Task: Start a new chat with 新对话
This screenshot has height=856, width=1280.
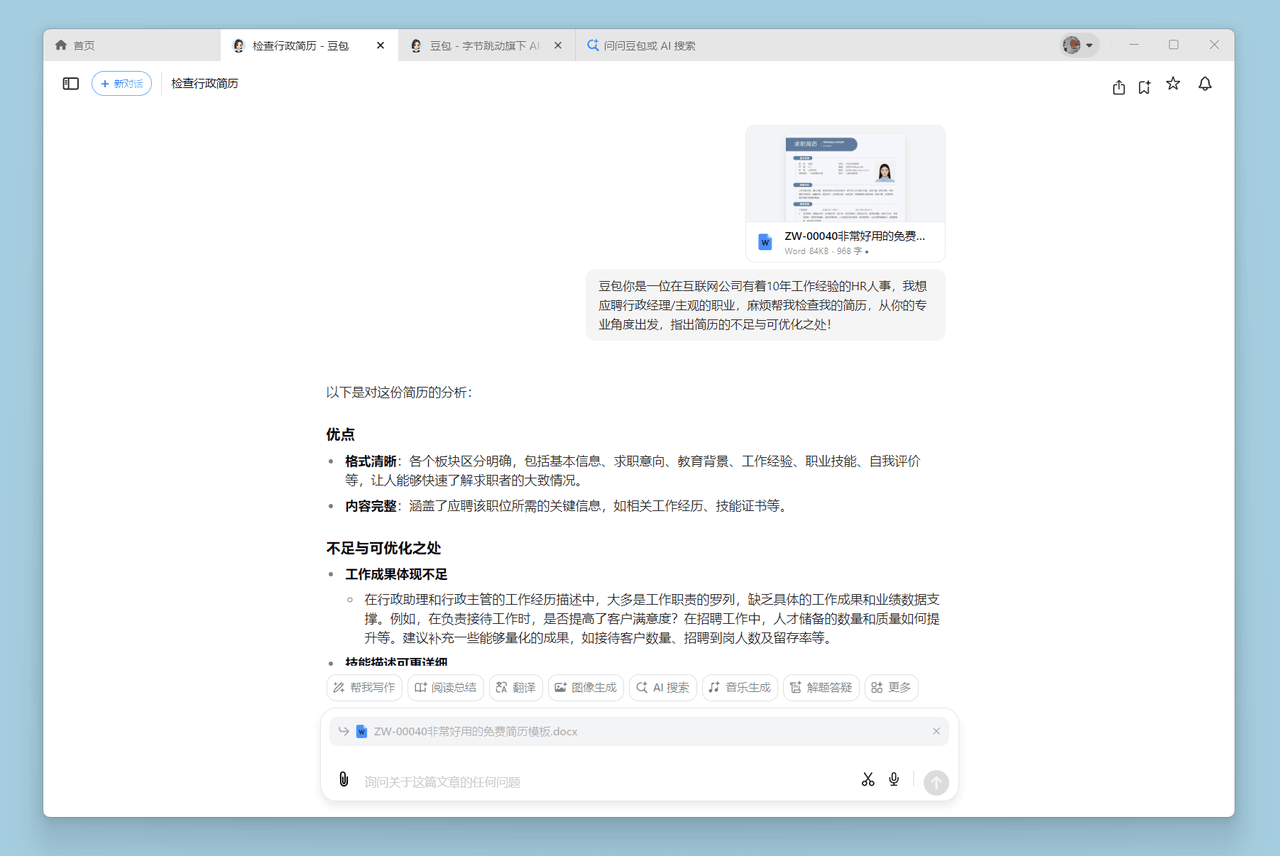Action: click(x=121, y=84)
